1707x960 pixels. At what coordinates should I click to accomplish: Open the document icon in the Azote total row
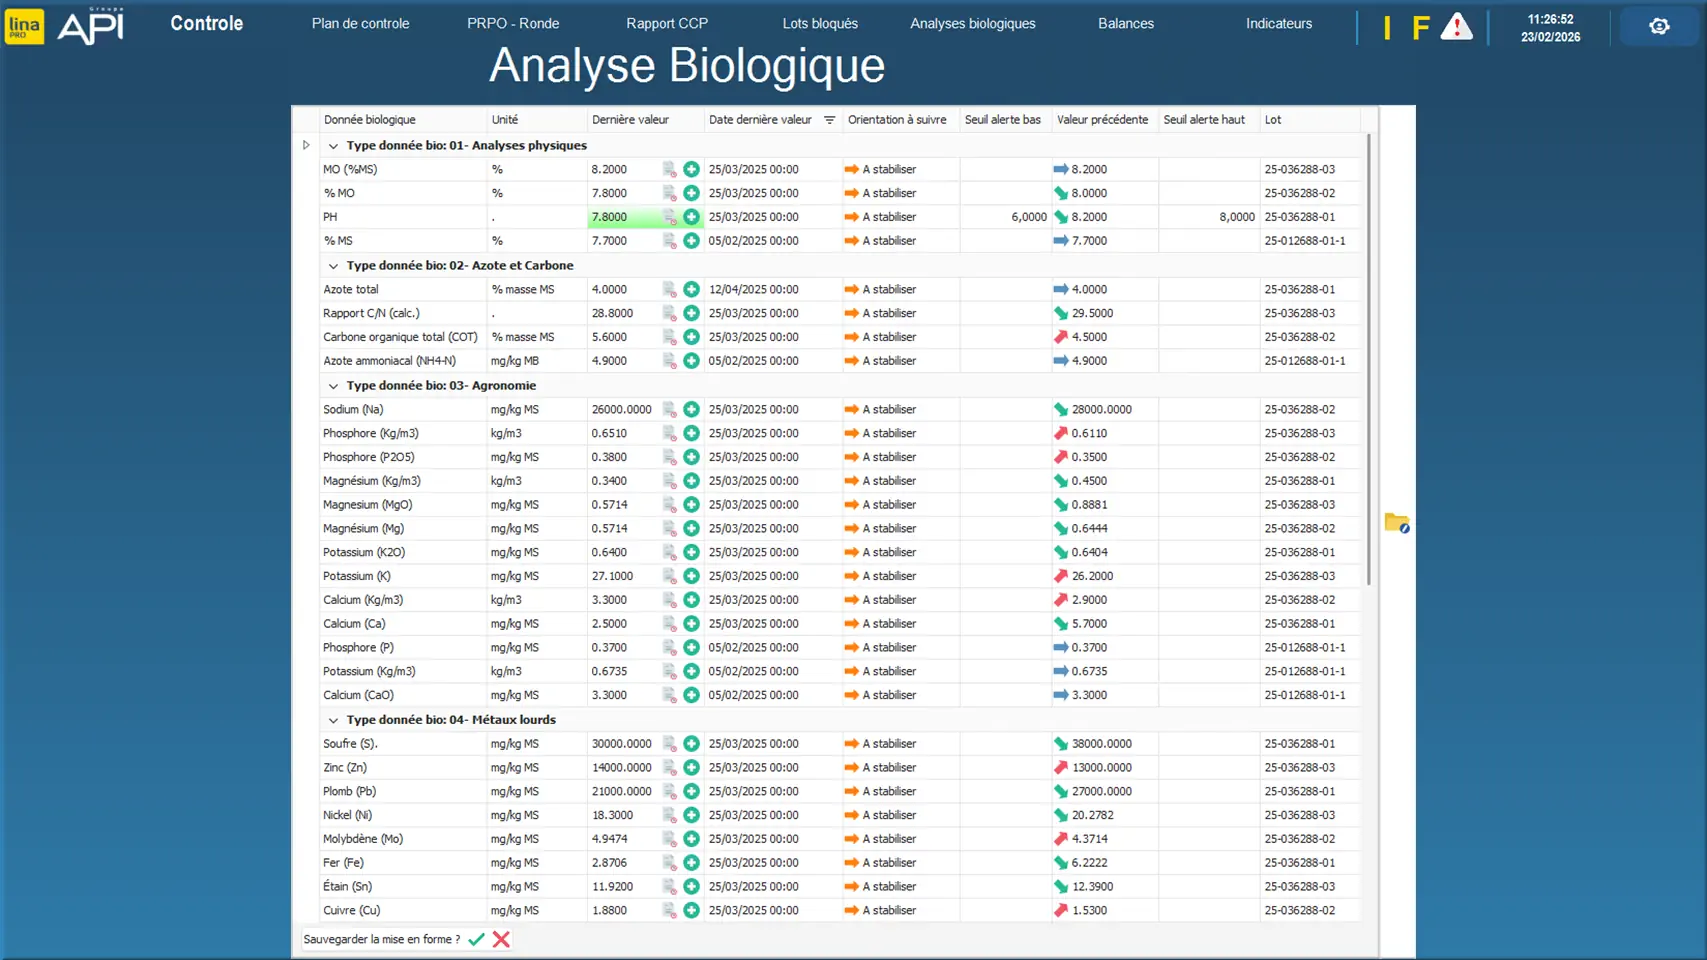click(670, 290)
